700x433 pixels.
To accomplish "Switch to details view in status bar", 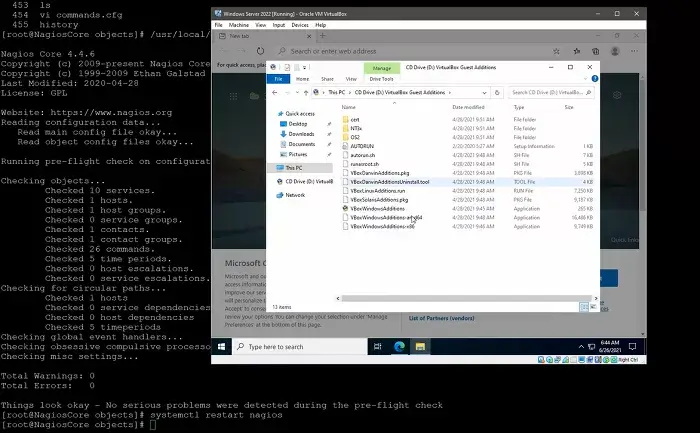I will point(586,307).
